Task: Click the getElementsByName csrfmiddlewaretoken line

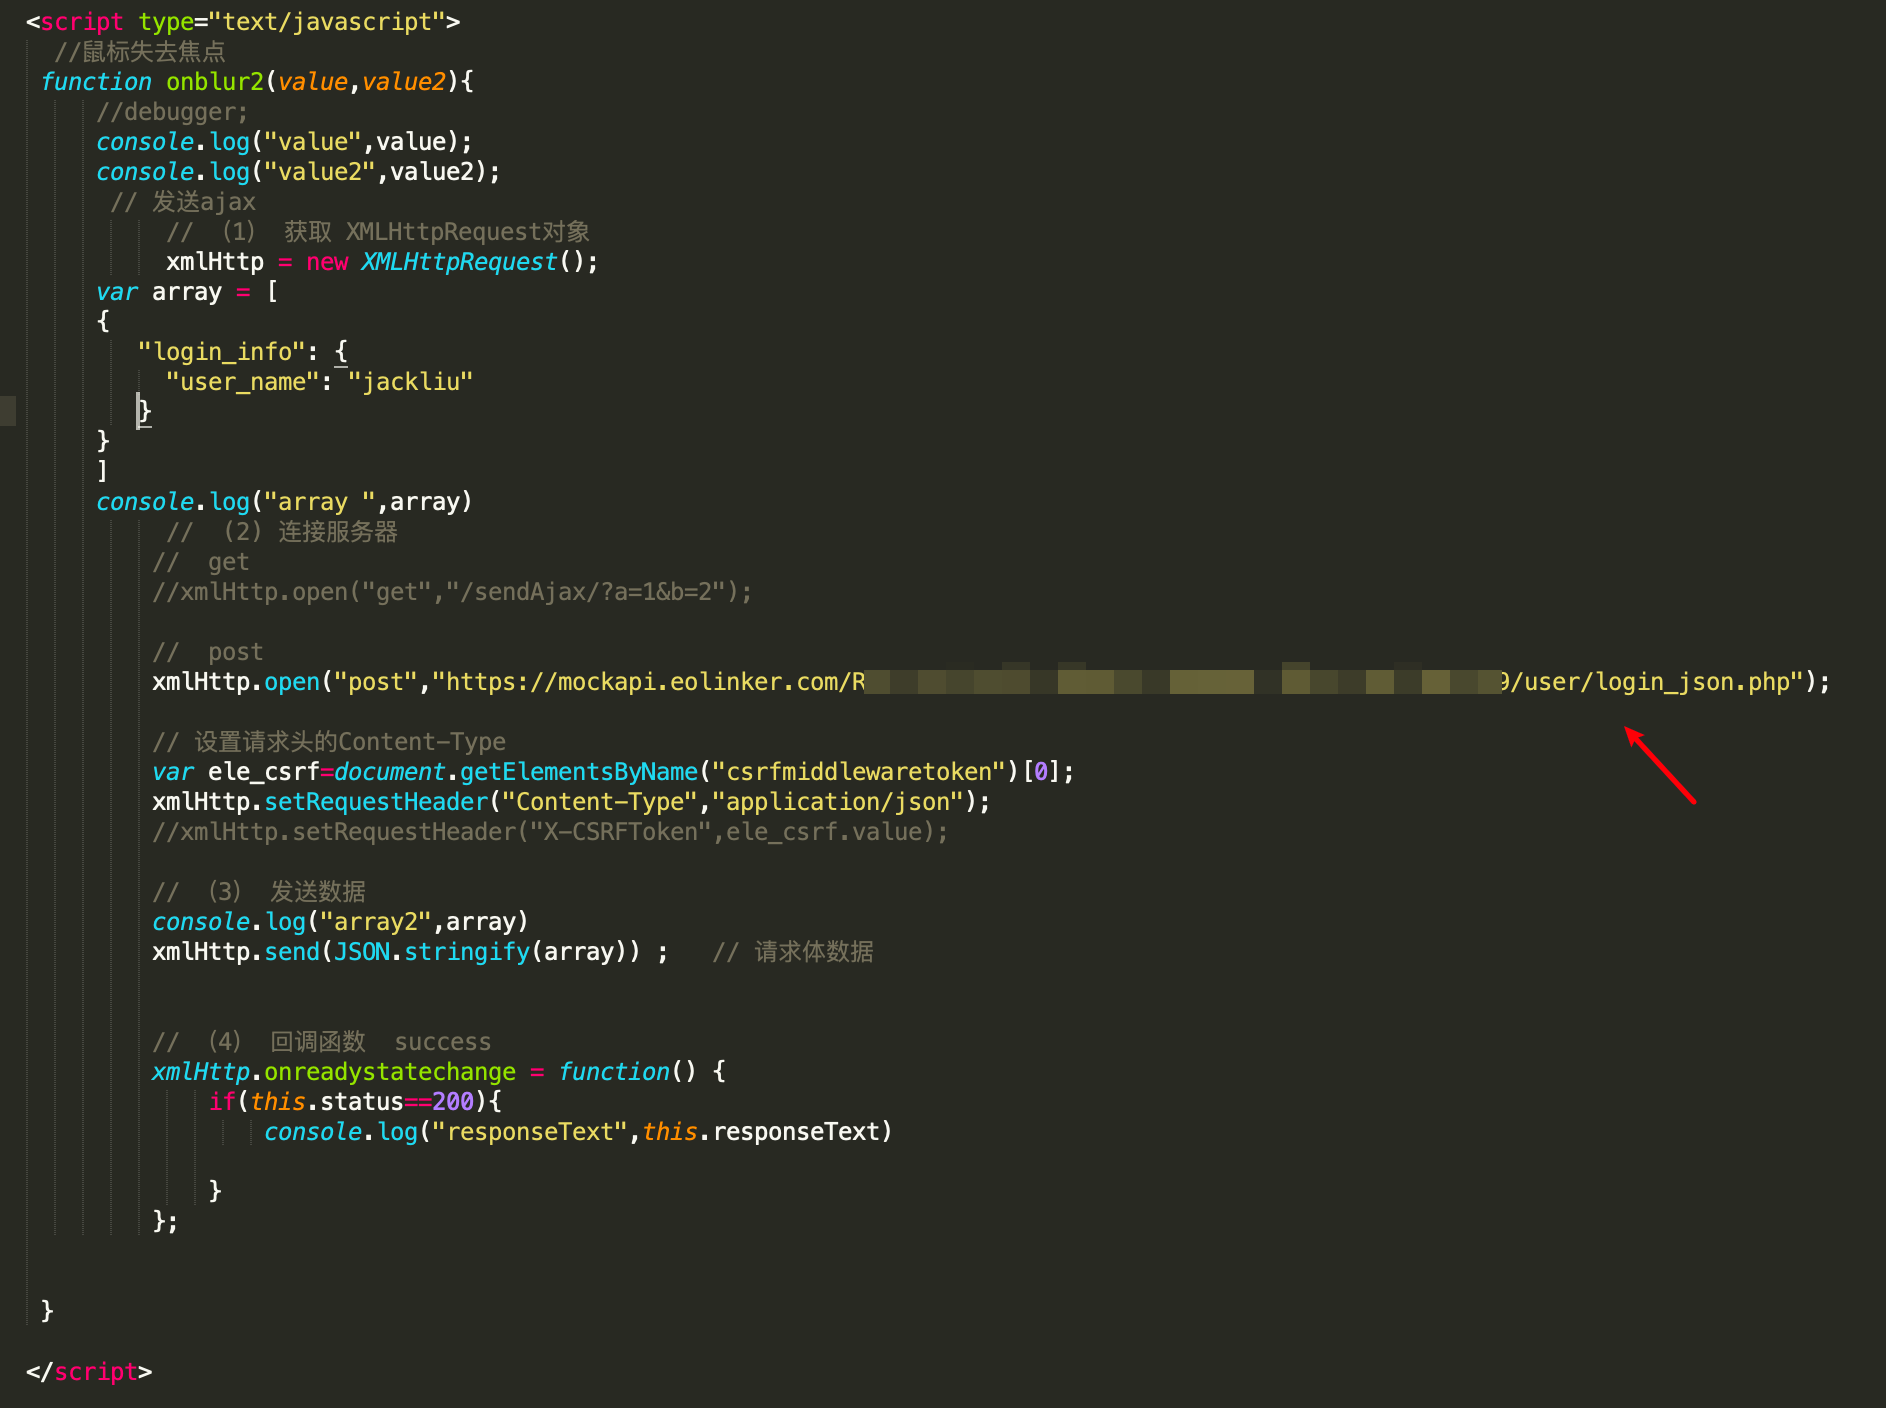Action: [613, 771]
